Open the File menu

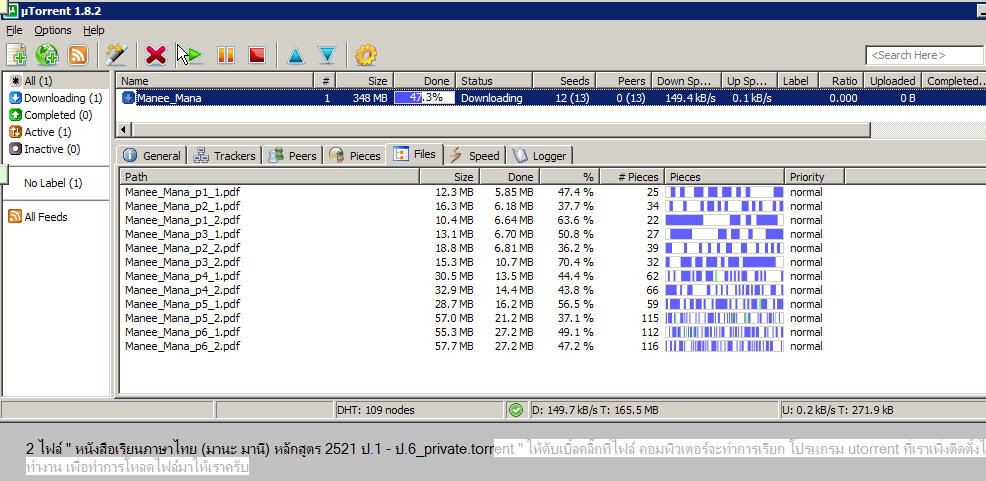click(14, 30)
